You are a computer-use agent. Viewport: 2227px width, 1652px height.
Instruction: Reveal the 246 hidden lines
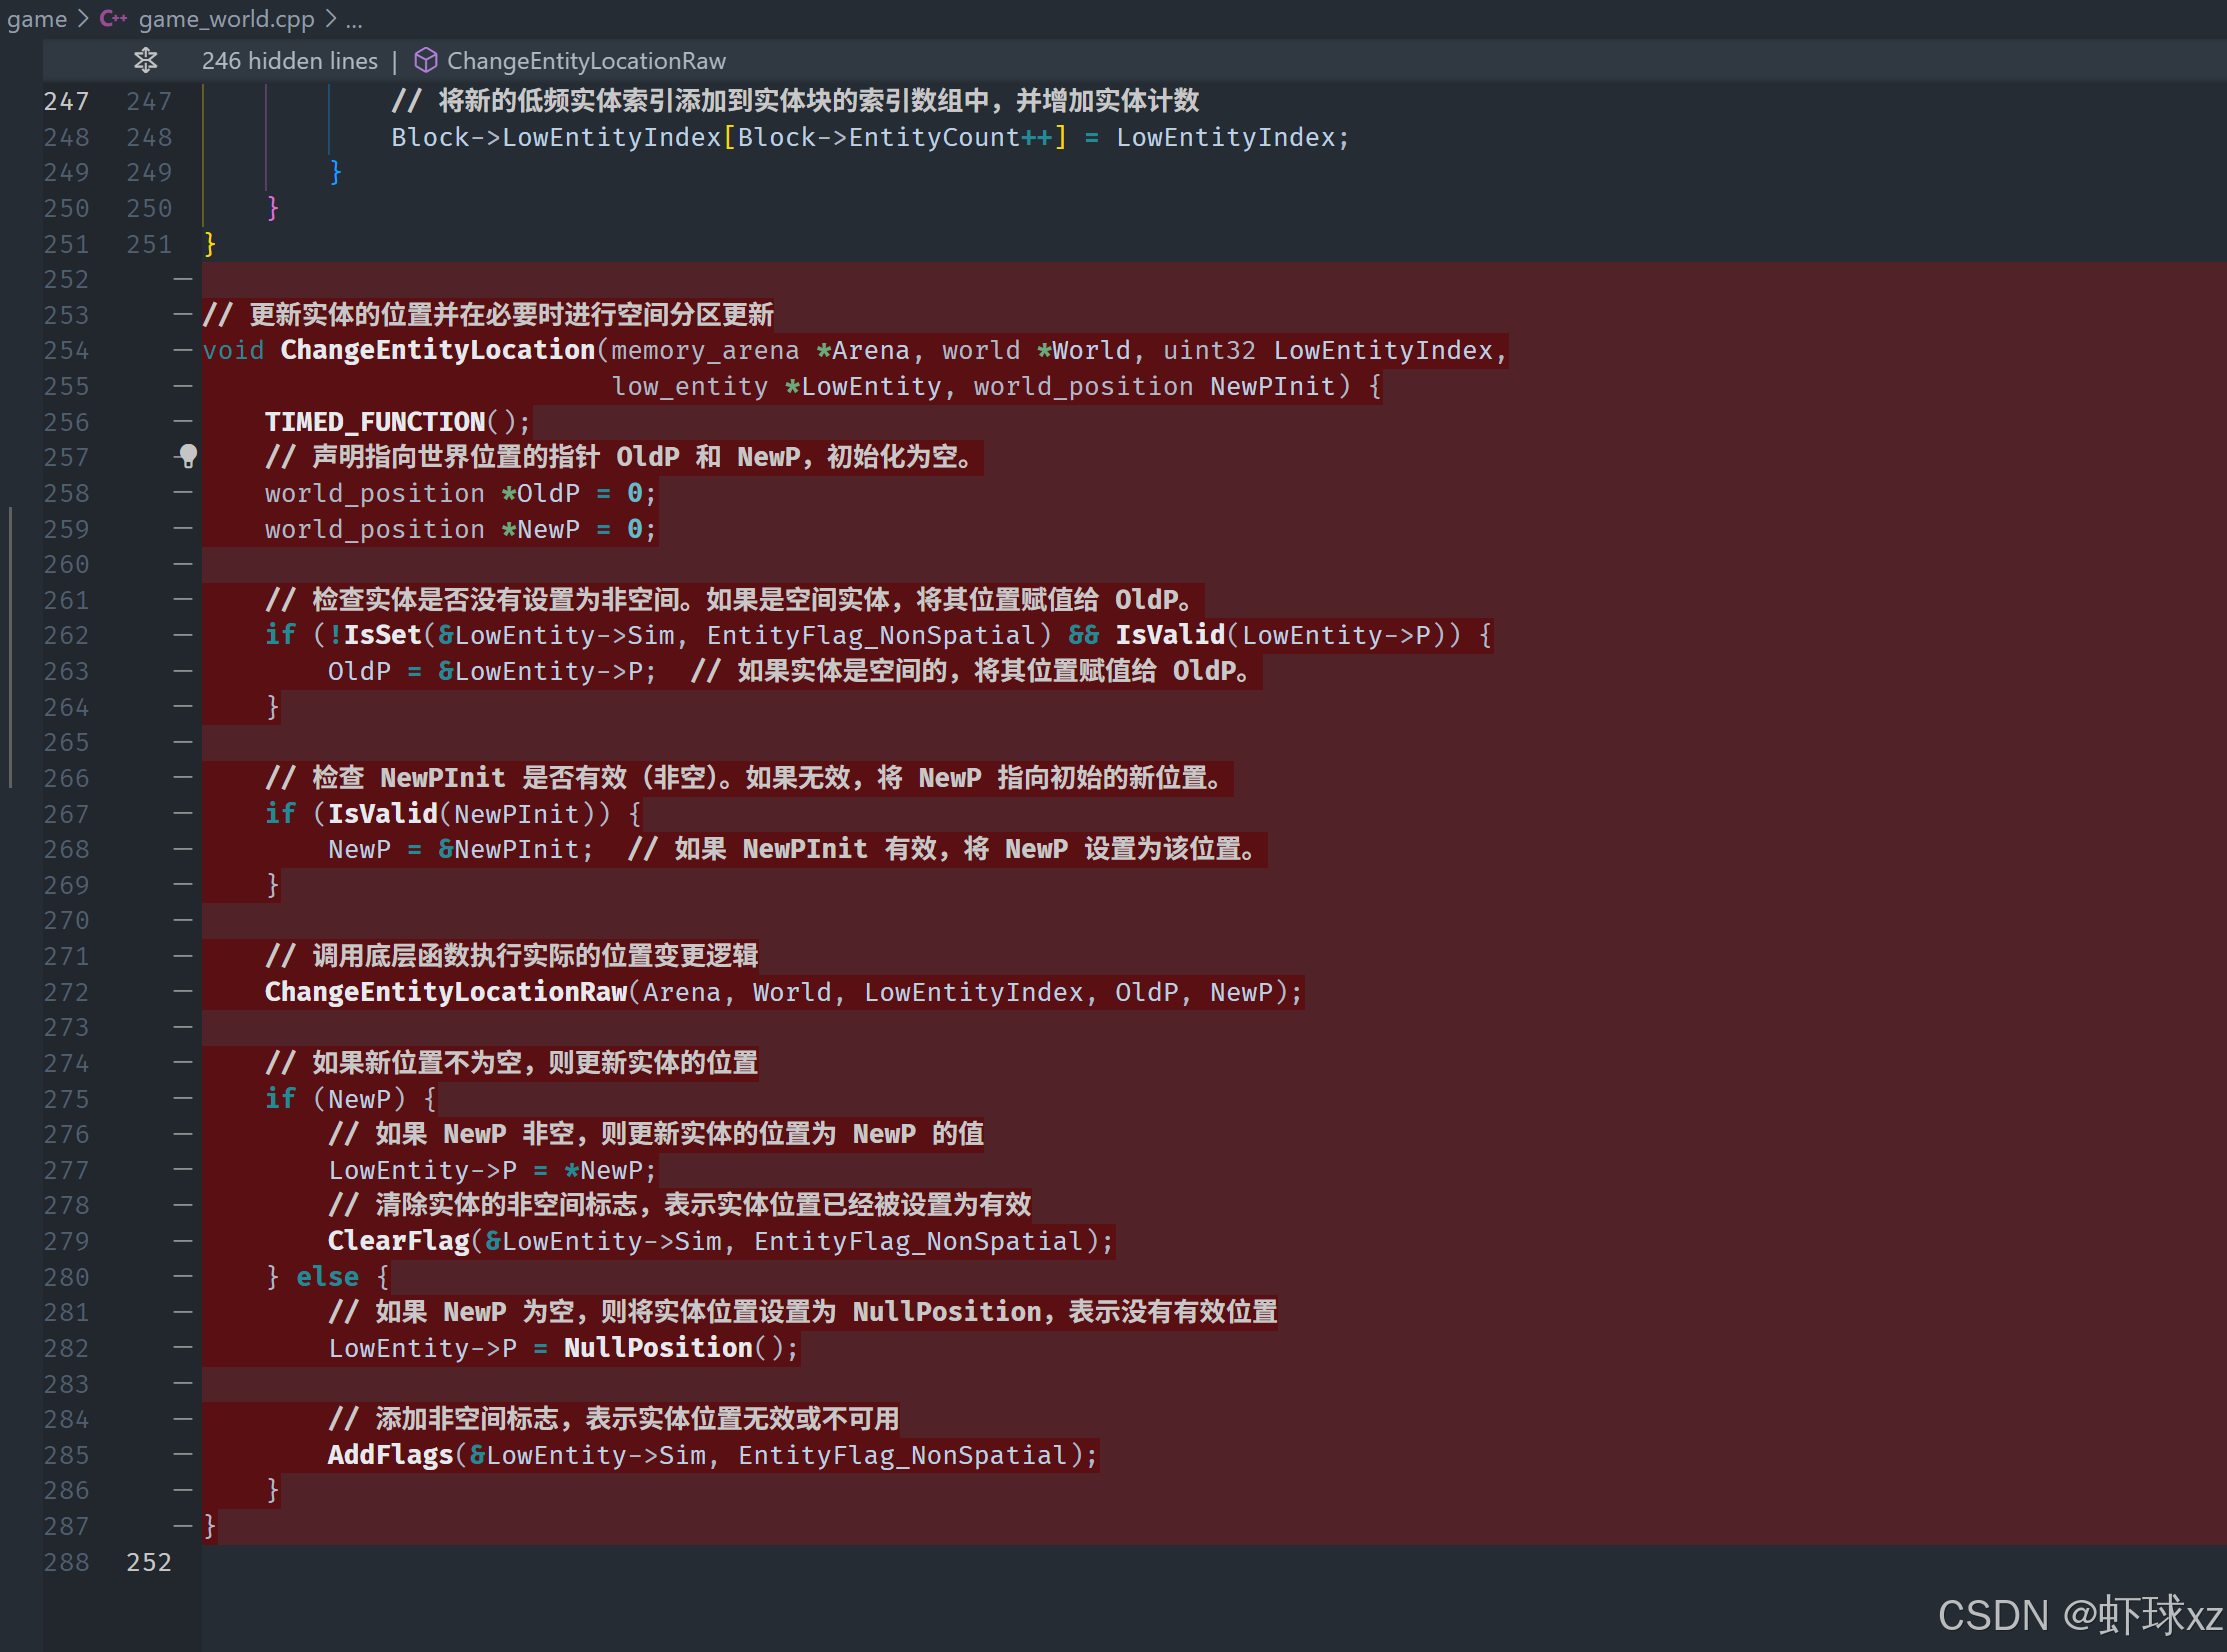(x=290, y=61)
